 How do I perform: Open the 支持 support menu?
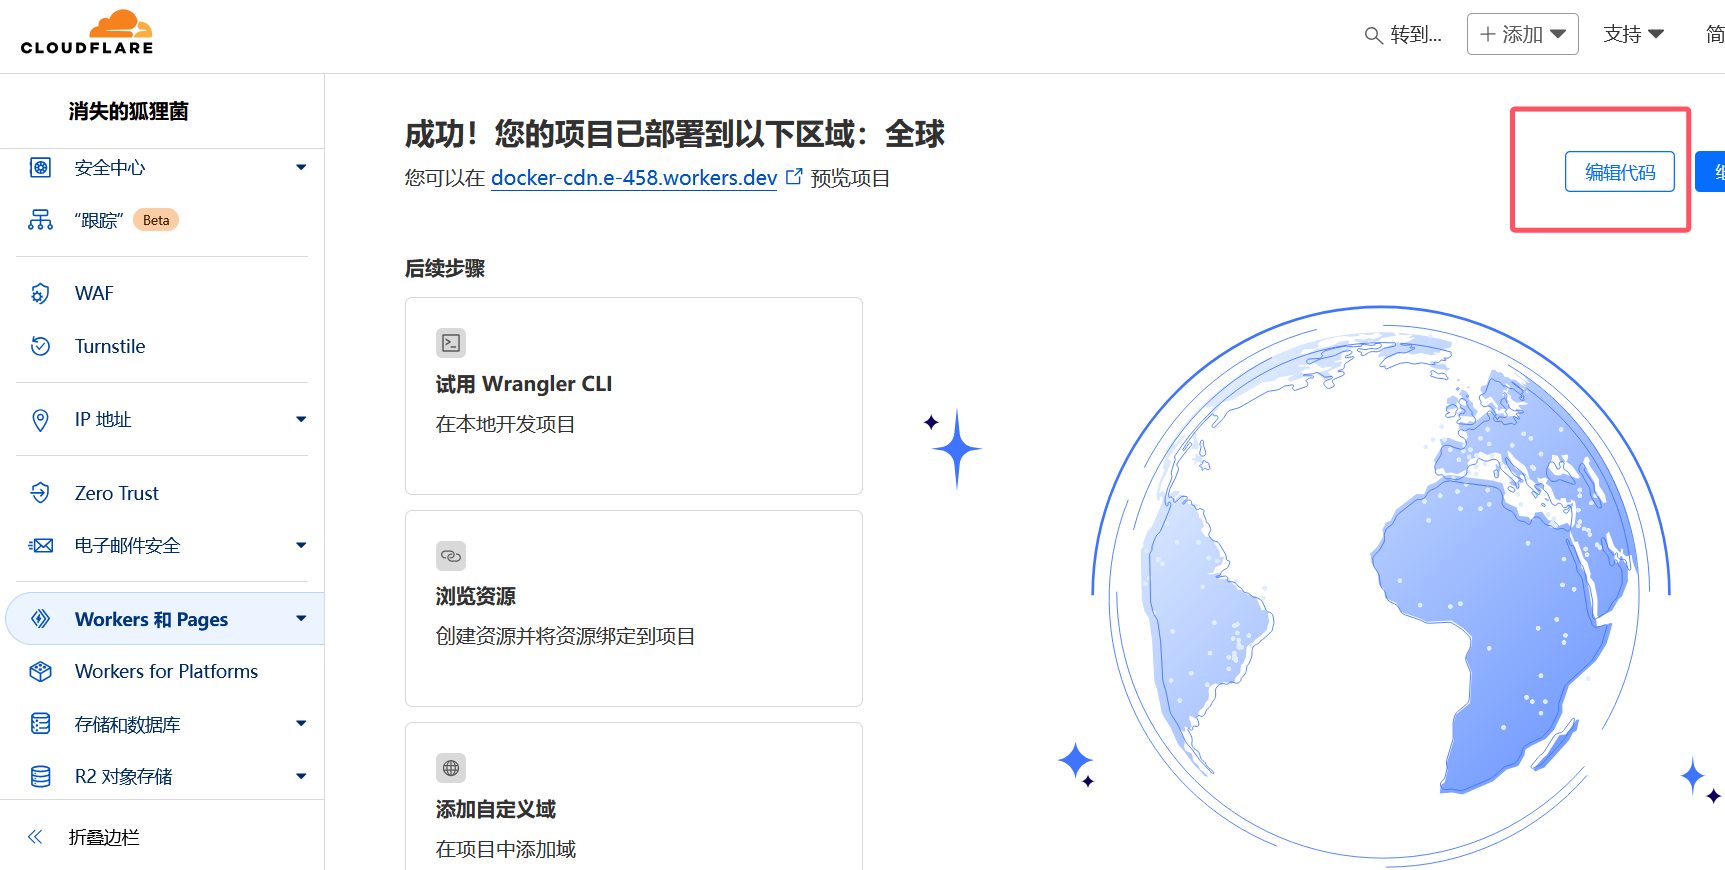coord(1633,34)
